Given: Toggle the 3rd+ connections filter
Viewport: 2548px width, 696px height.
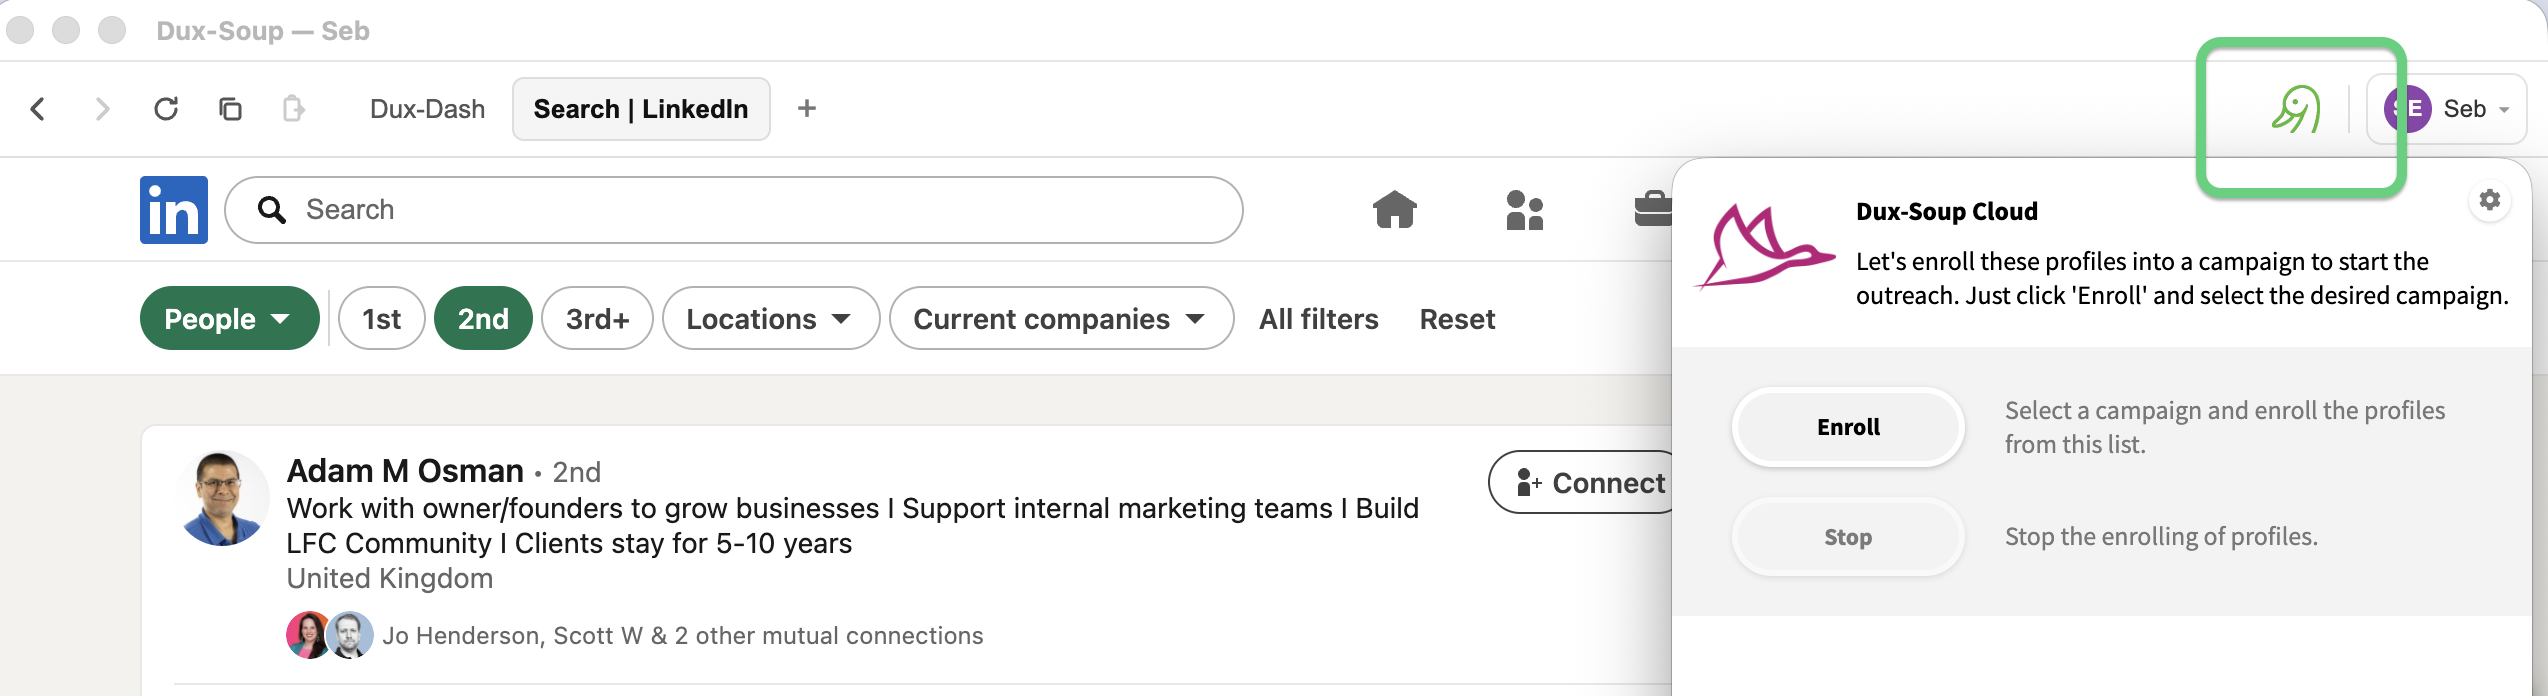Looking at the screenshot, I should [597, 319].
